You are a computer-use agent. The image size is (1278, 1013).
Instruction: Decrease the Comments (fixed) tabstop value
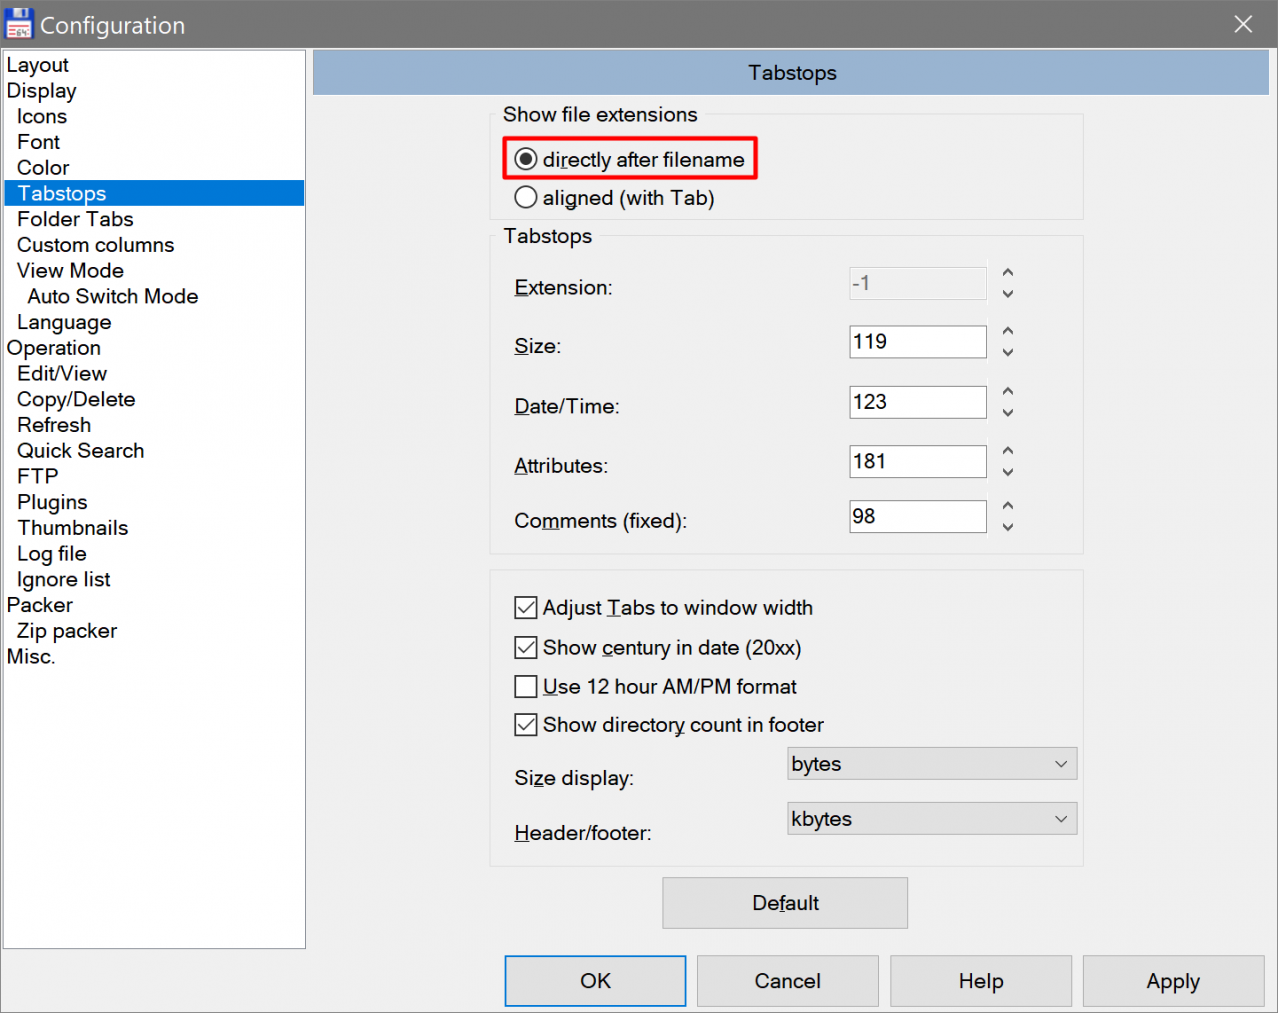pyautogui.click(x=1007, y=527)
